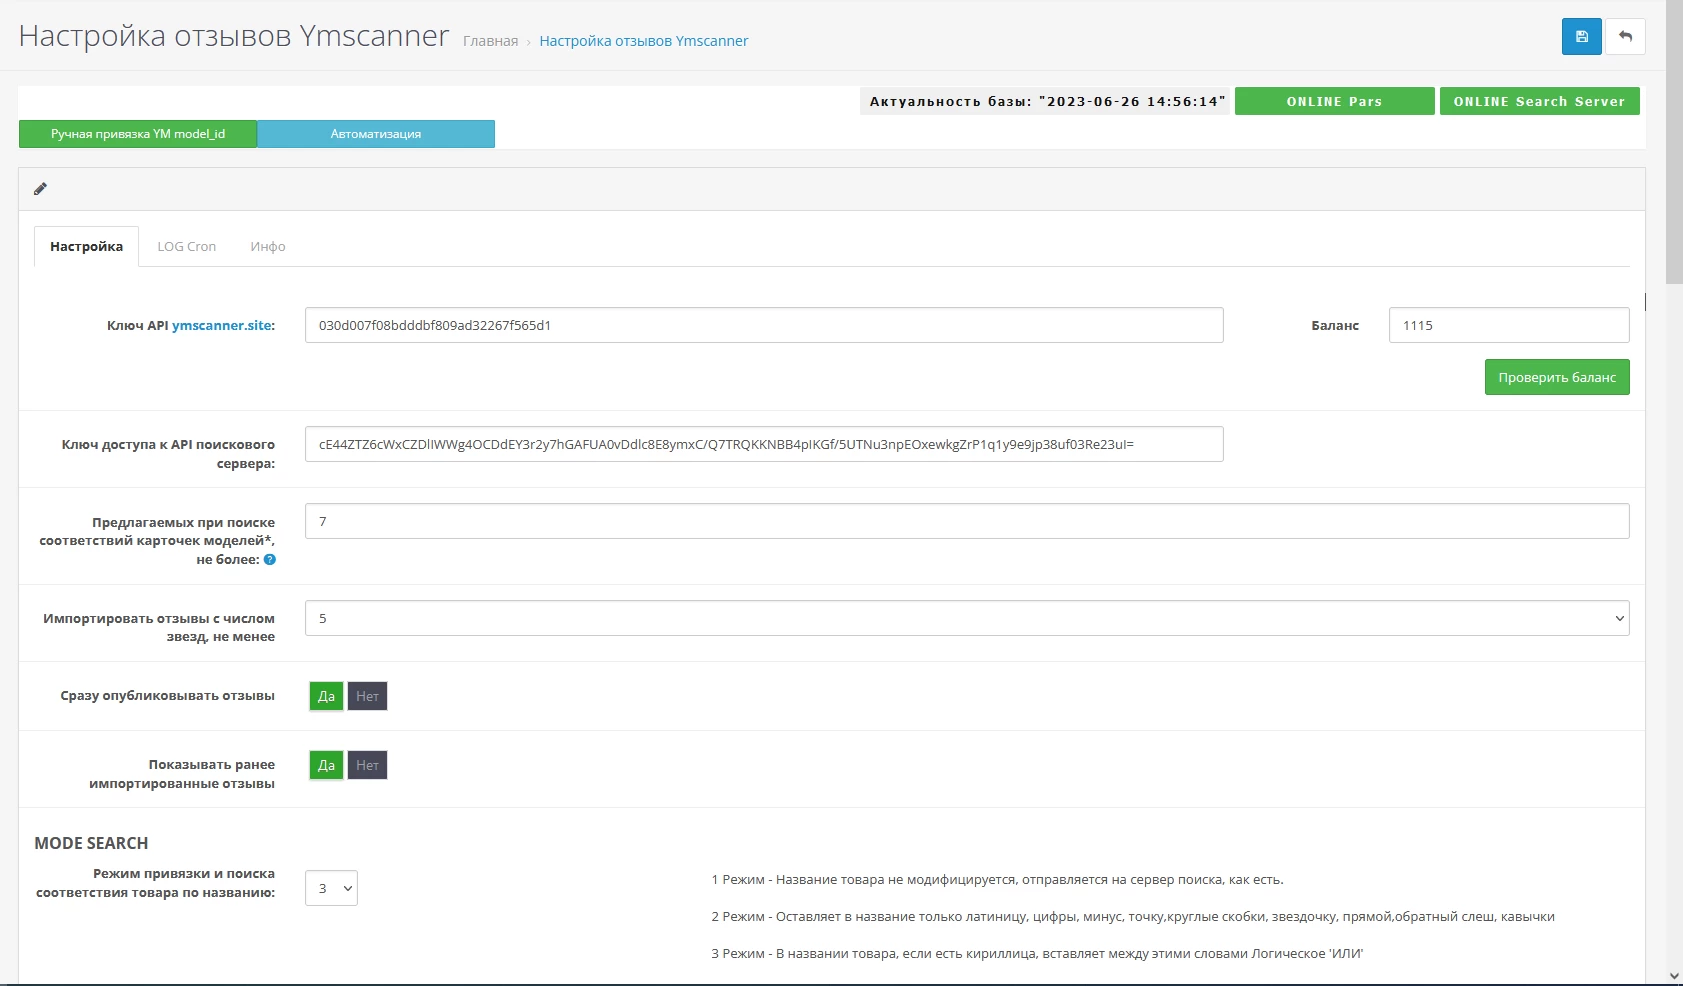Open the 'Ручная привязка YM model_id' tab

(138, 134)
